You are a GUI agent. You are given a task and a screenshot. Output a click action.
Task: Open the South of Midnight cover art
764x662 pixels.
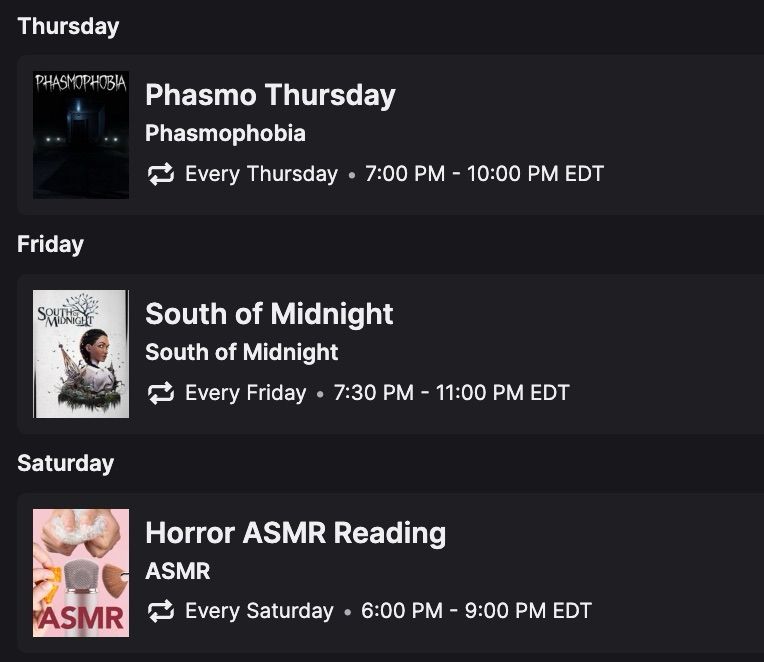coord(81,354)
